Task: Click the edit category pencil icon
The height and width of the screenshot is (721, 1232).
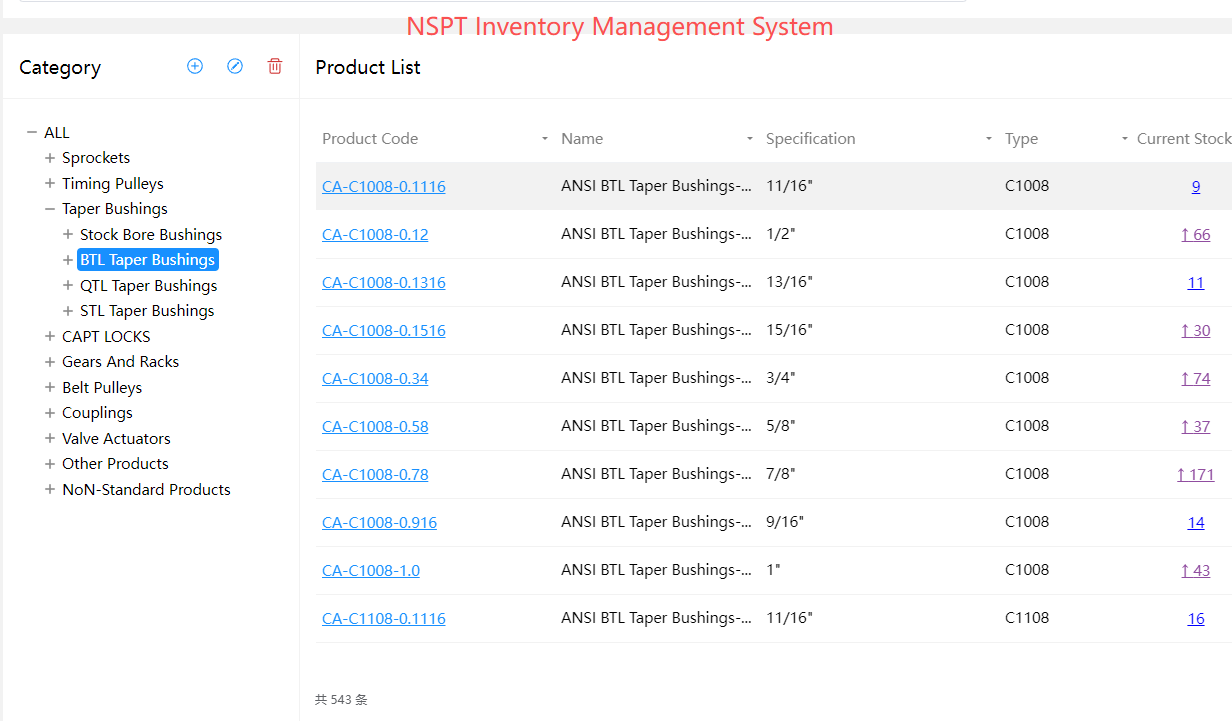Action: 235,66
